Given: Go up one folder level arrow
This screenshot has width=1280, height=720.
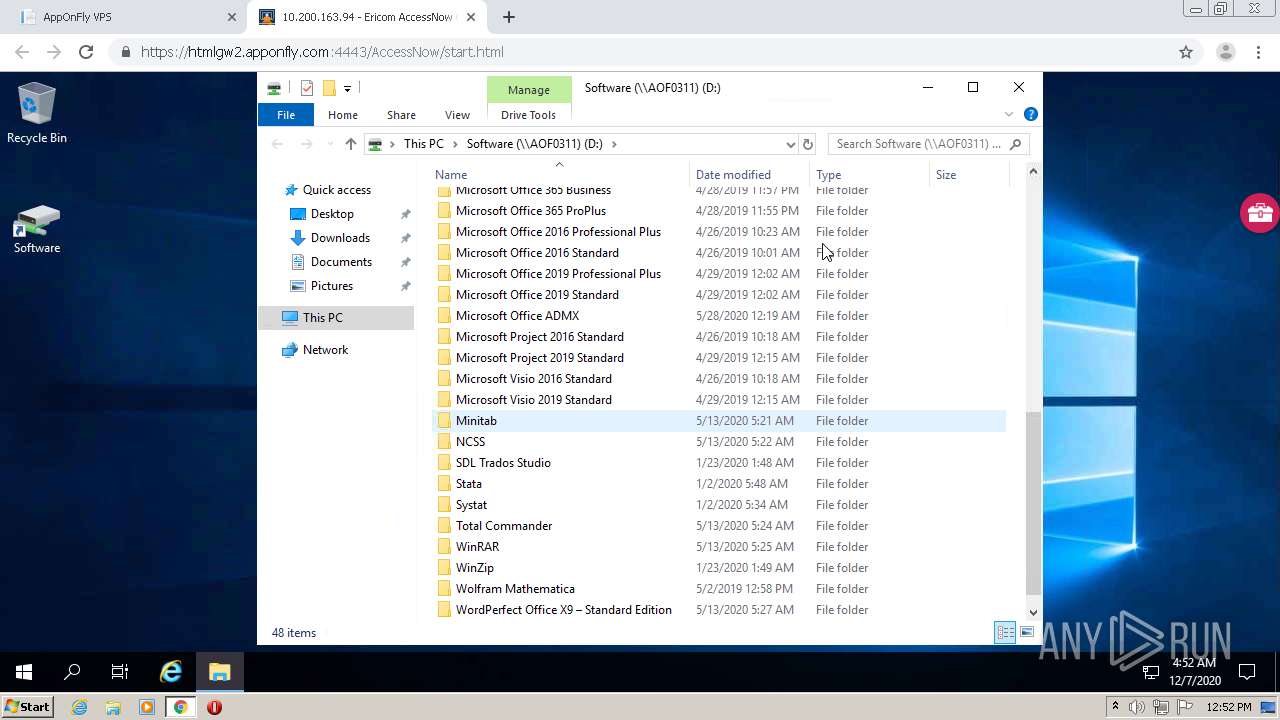Looking at the screenshot, I should pyautogui.click(x=351, y=144).
